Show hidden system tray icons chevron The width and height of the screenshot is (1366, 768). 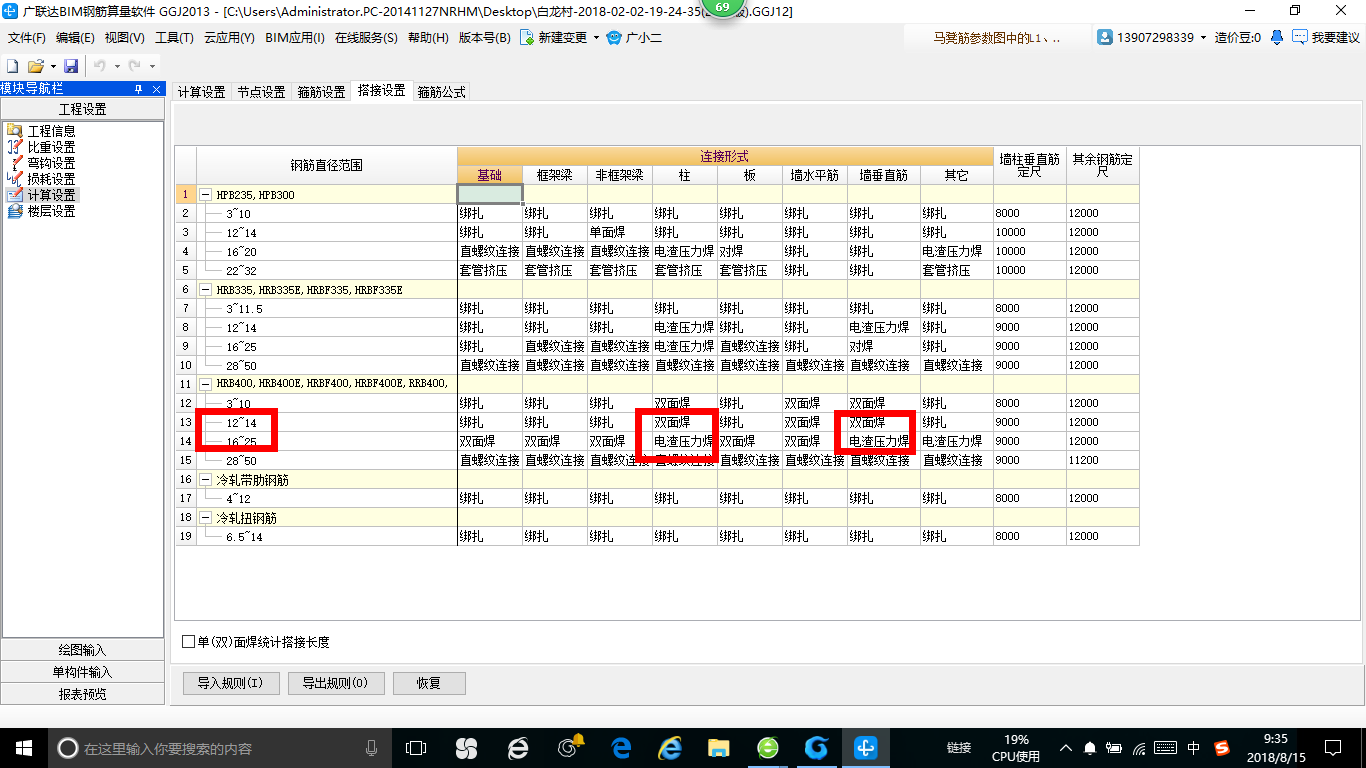[x=1064, y=747]
